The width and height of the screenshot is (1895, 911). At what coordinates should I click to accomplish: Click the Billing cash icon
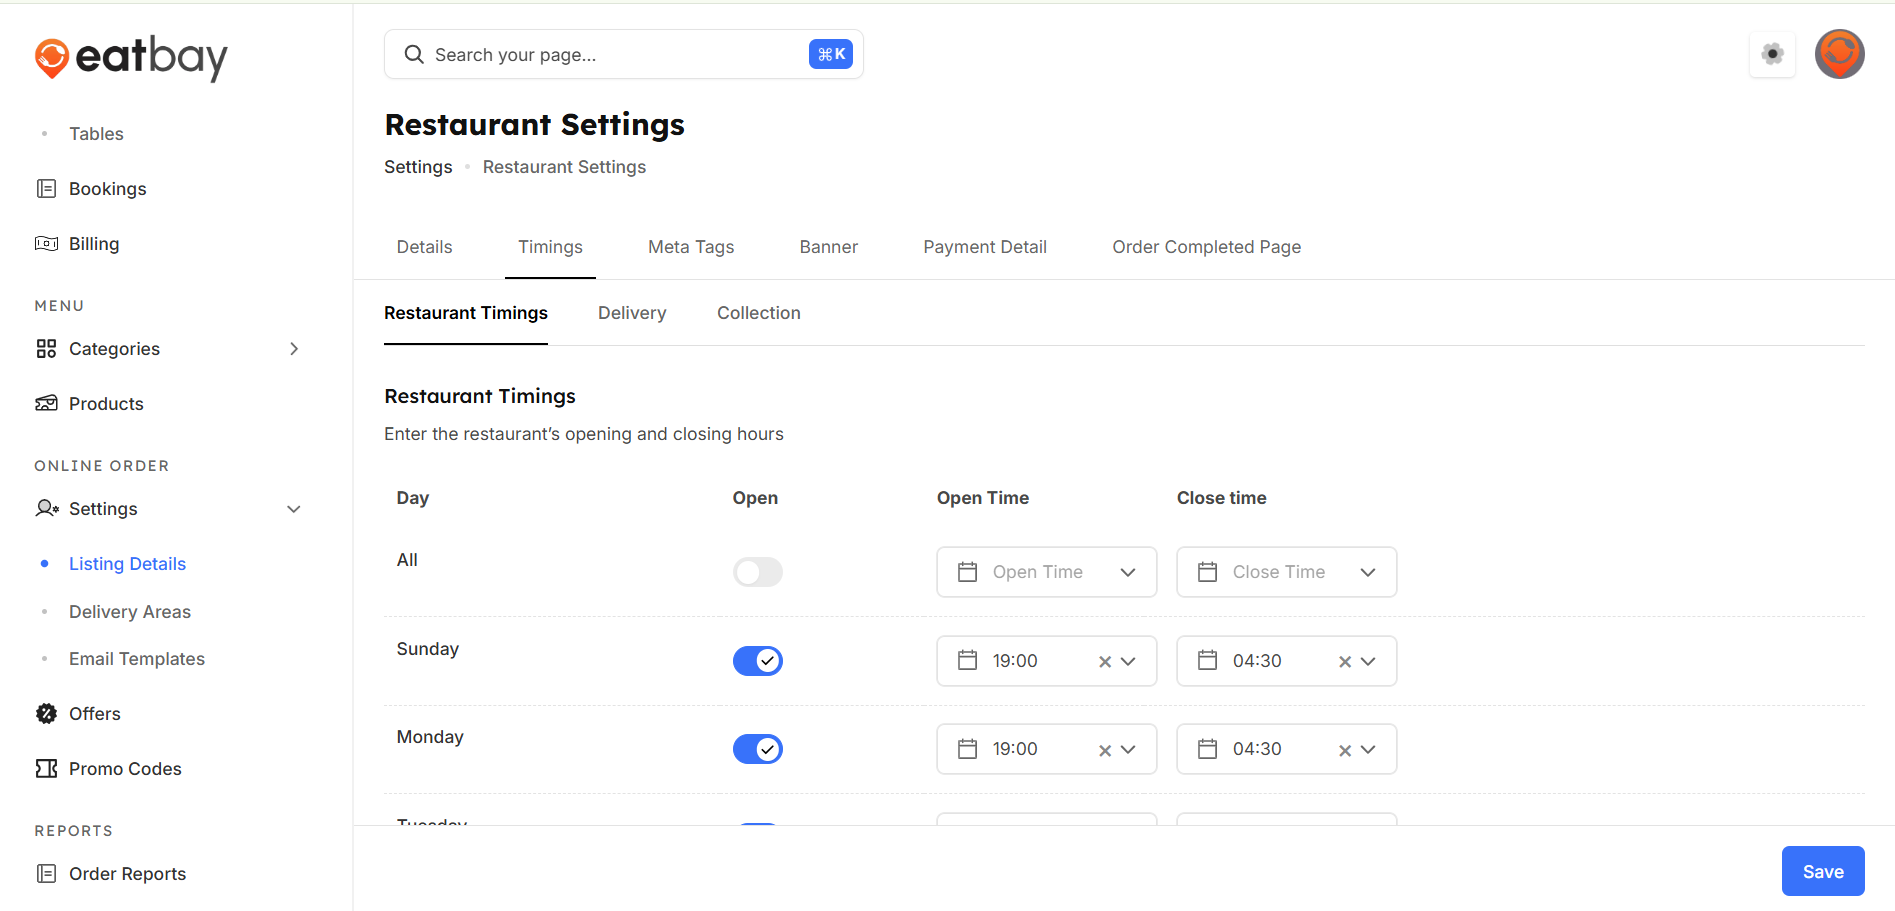tap(46, 244)
